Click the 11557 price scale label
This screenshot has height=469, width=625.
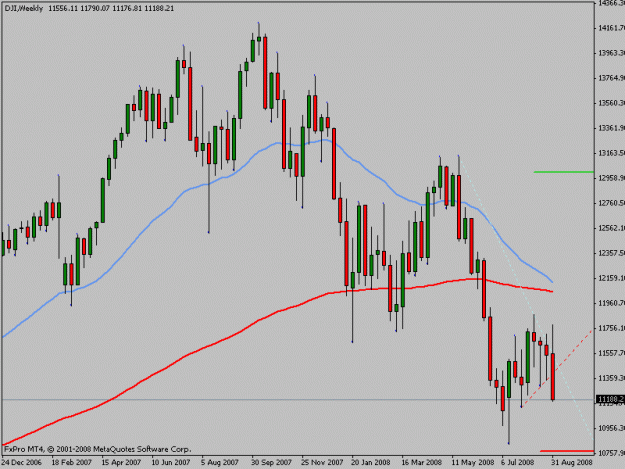(x=611, y=353)
